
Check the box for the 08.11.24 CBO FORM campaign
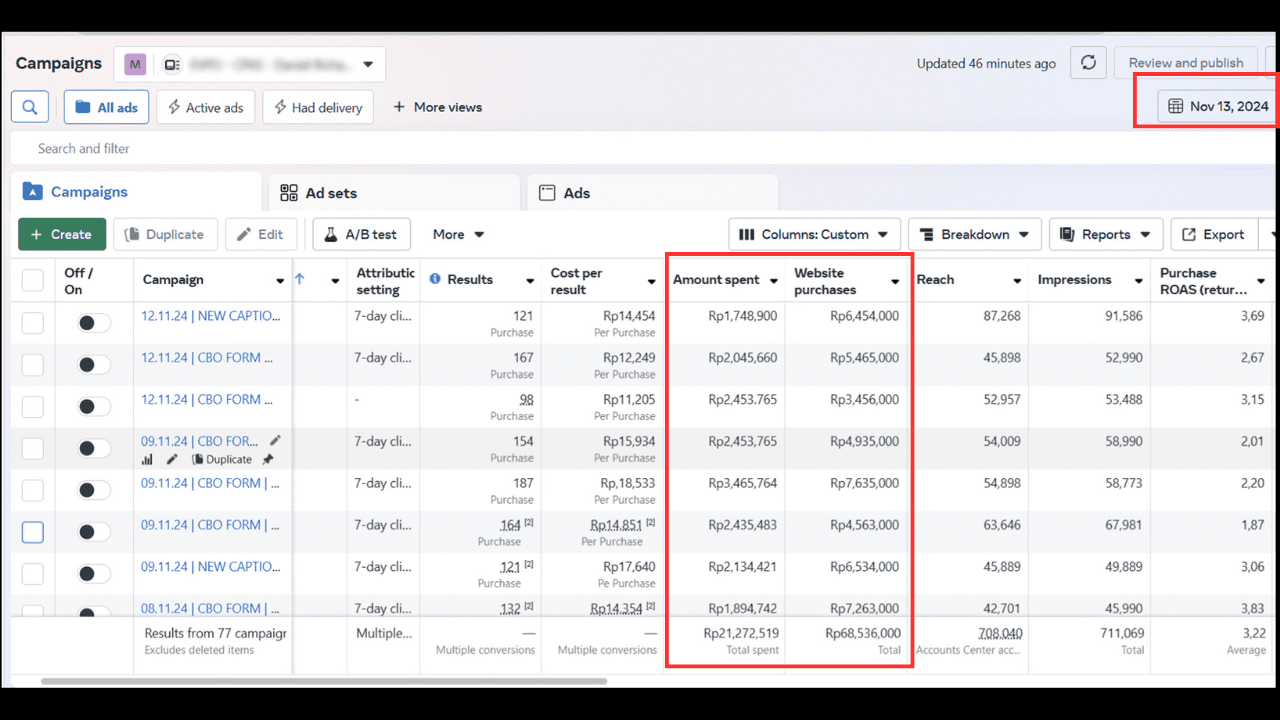pos(33,610)
